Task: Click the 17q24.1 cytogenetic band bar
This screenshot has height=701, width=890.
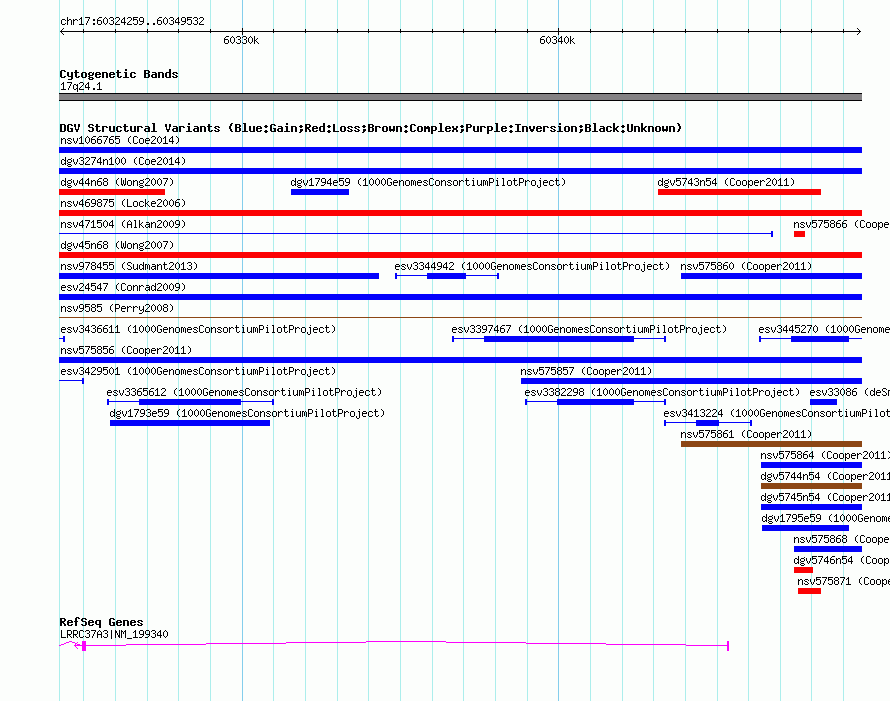Action: (x=460, y=97)
